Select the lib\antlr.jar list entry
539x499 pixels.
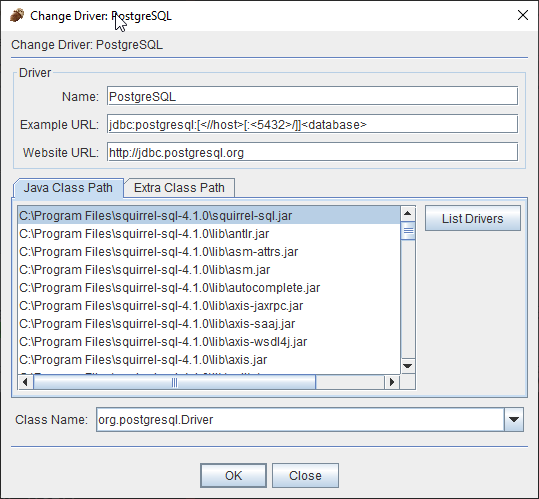[209, 234]
